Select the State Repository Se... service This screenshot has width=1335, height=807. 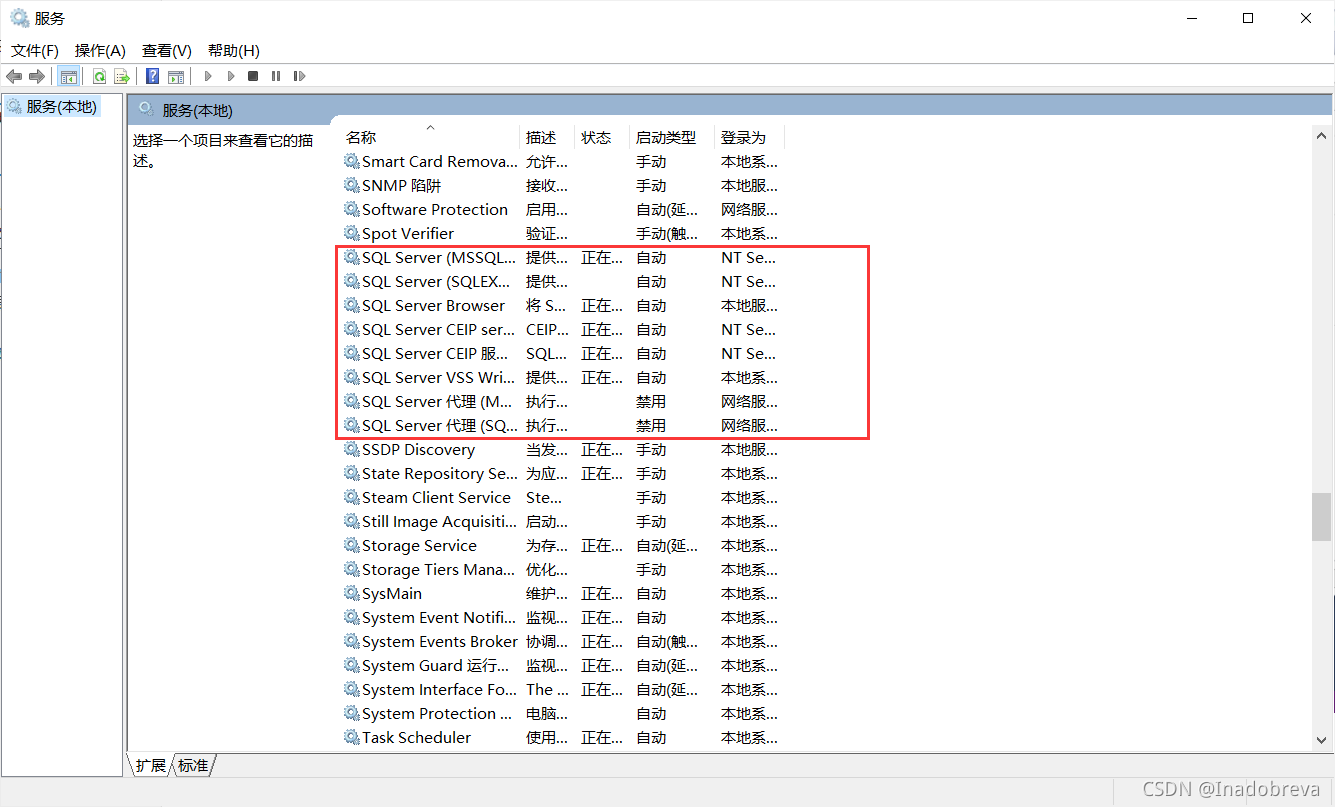561,473
